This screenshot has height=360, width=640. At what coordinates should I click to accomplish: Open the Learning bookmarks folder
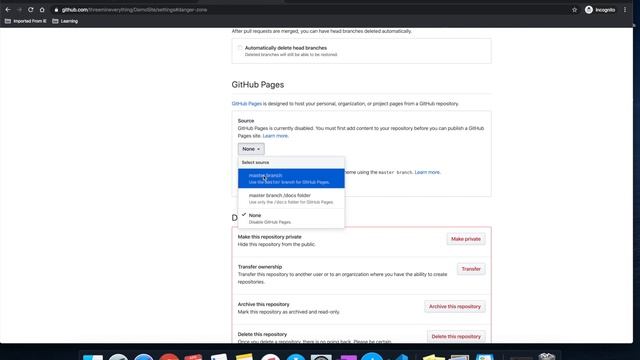tap(65, 21)
